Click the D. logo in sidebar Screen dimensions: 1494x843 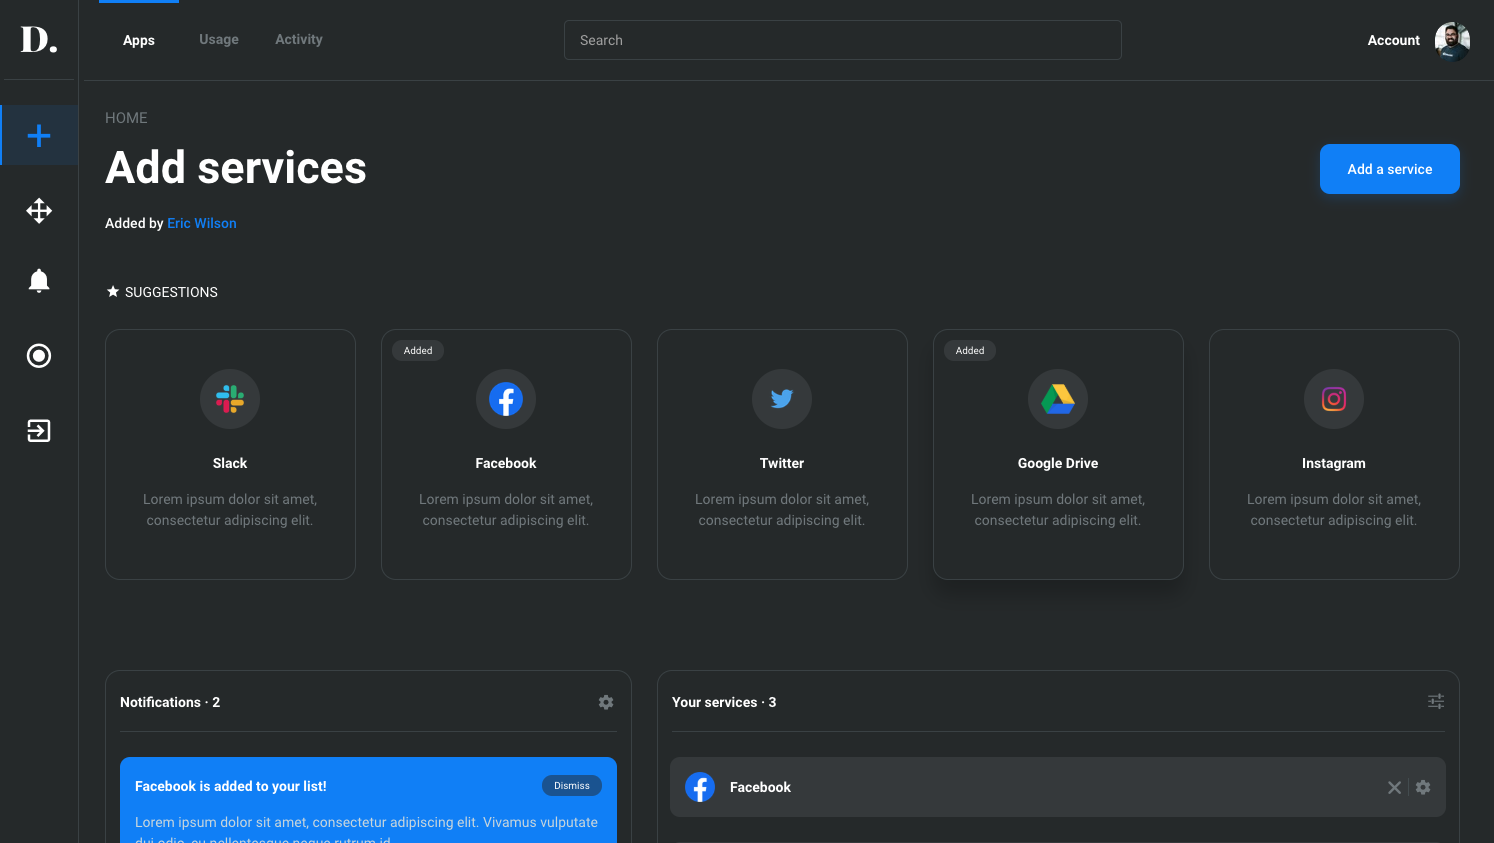coord(39,40)
